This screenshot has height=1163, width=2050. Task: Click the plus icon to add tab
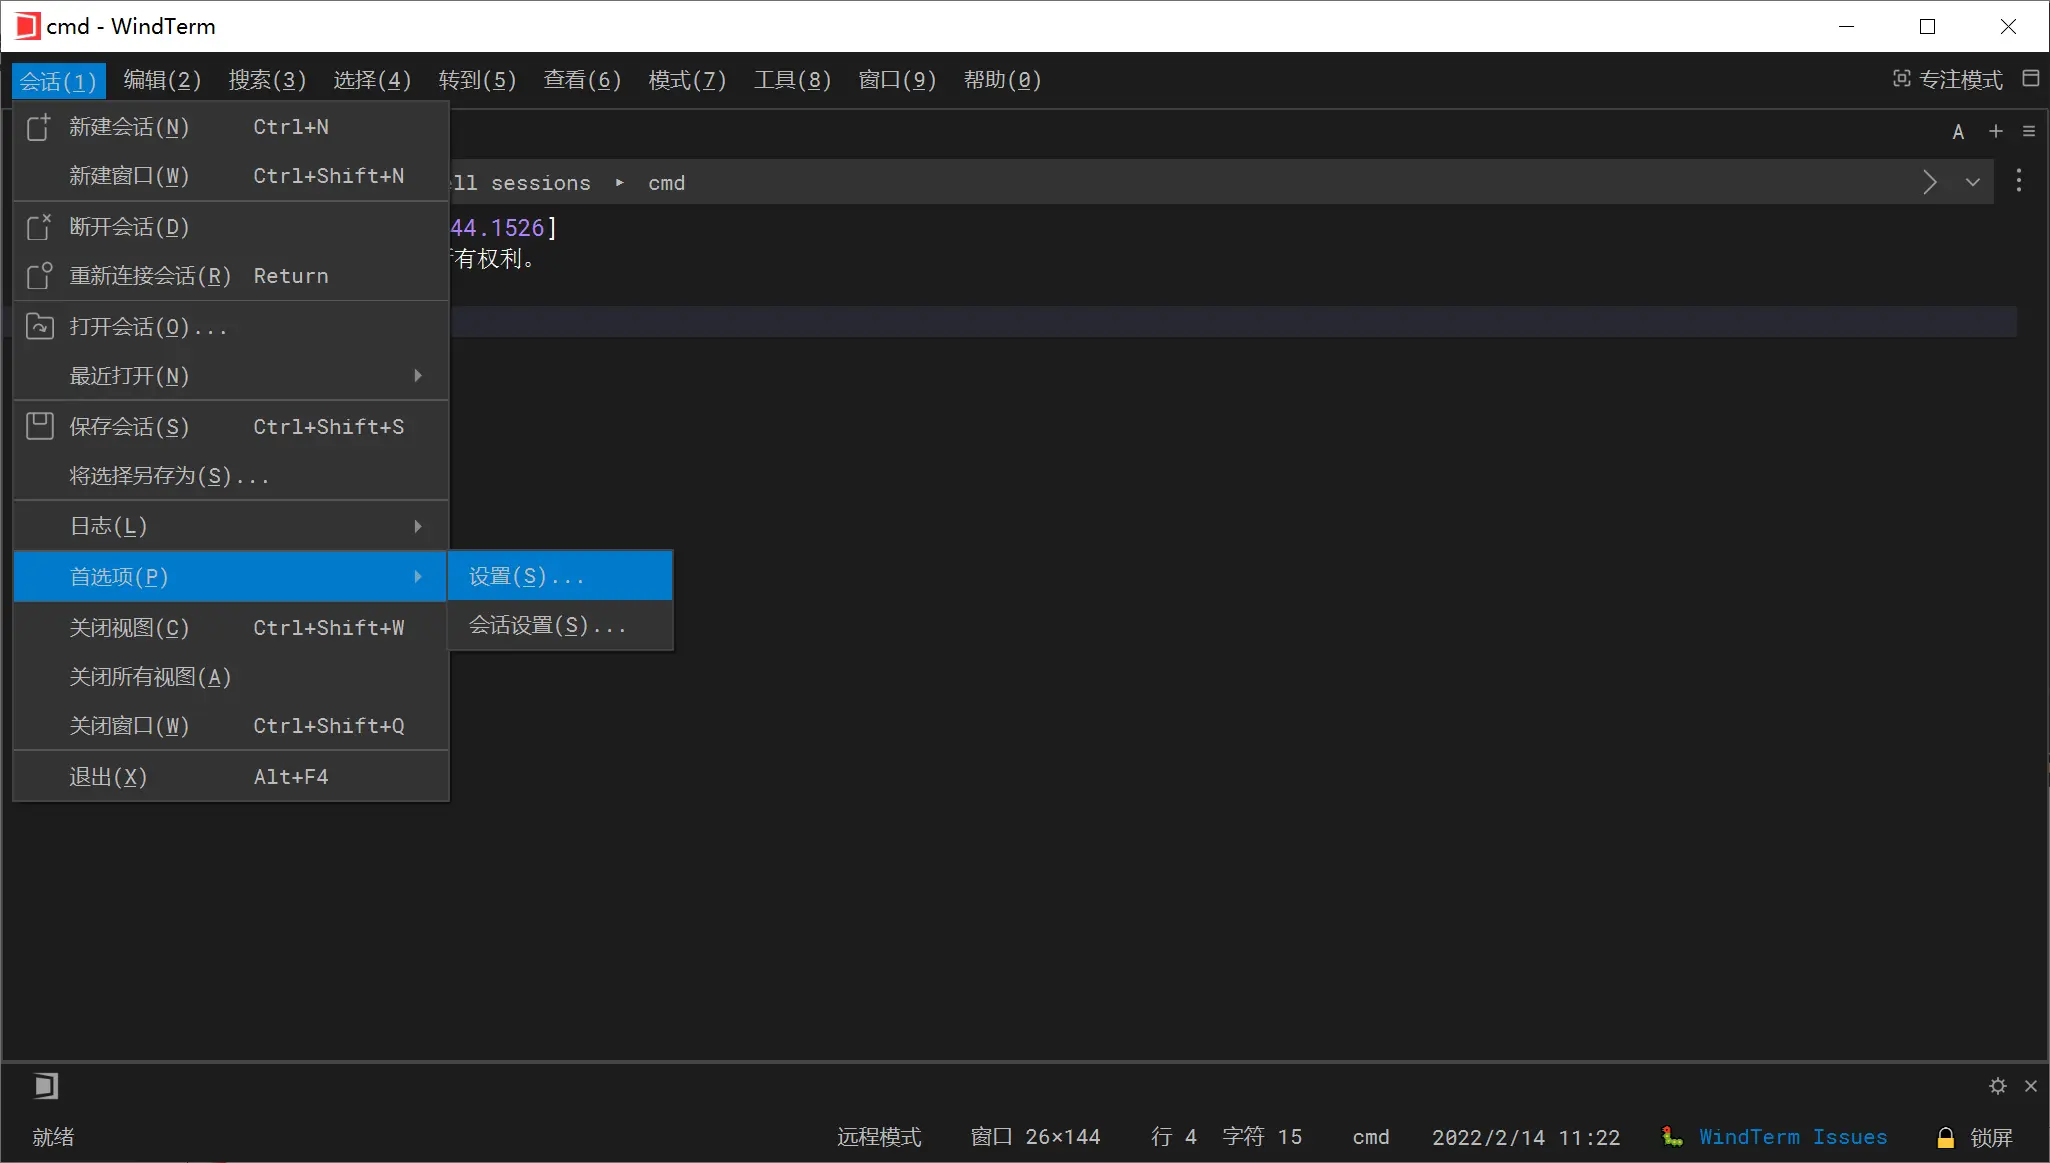(1996, 131)
